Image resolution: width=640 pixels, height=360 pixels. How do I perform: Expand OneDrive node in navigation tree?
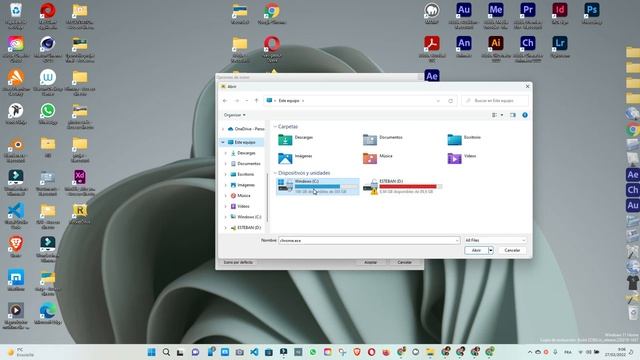click(x=223, y=129)
